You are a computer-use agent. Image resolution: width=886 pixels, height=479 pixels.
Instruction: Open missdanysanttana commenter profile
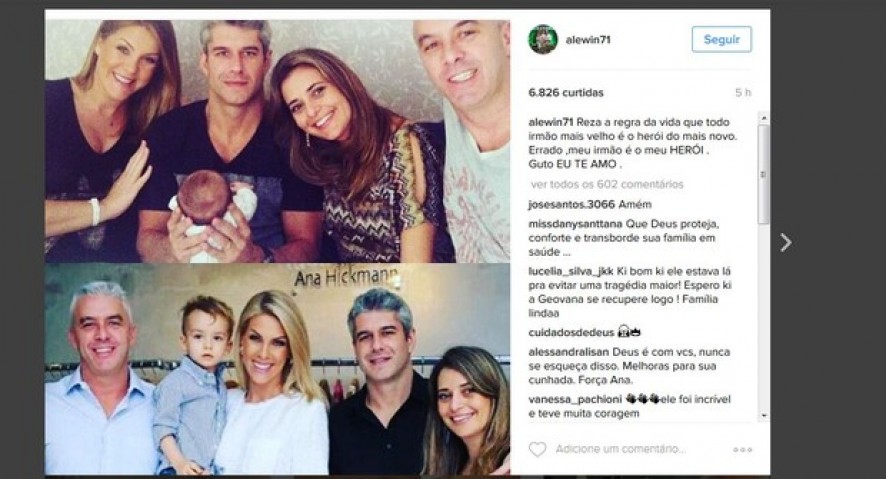click(575, 224)
